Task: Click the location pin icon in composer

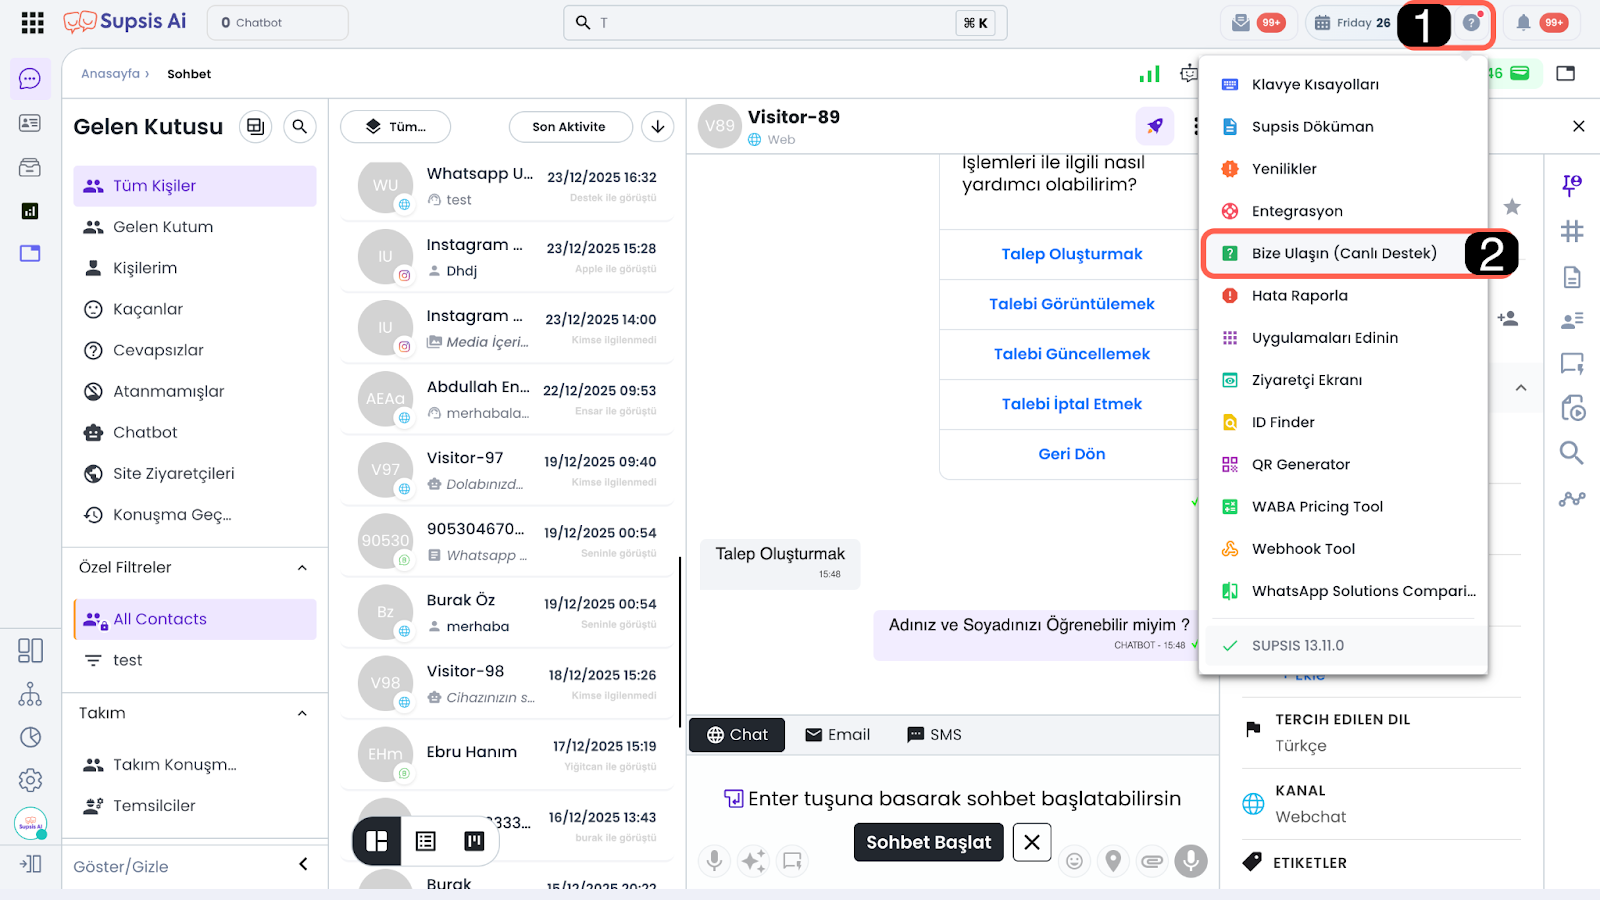Action: point(1113,861)
